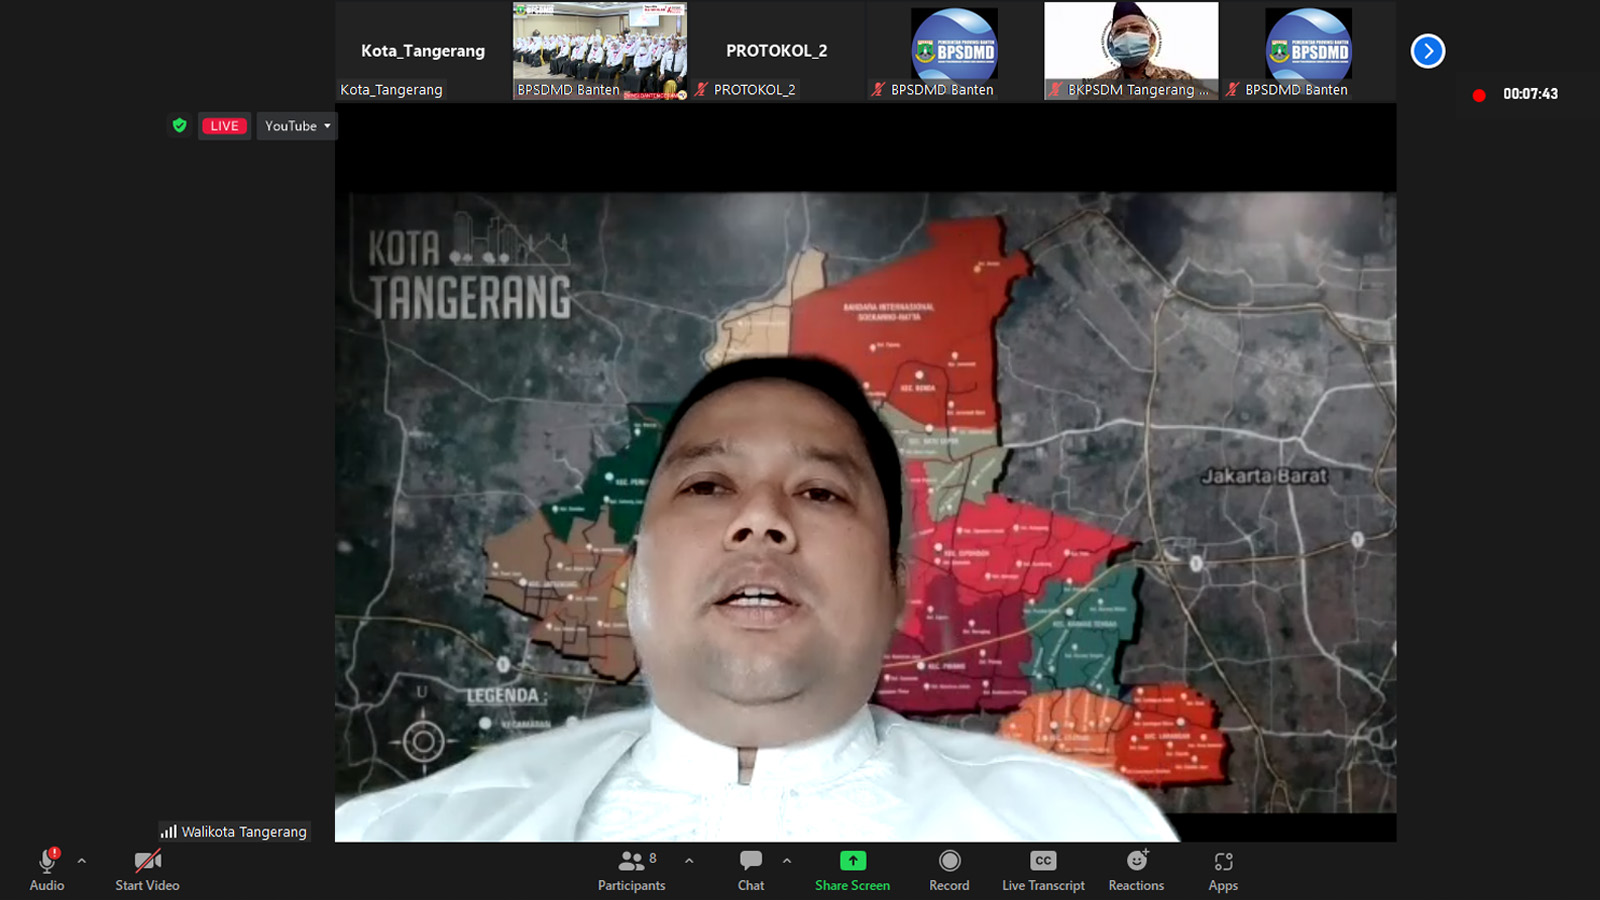Image resolution: width=1600 pixels, height=900 pixels.
Task: Turn on camera with Start Video
Action: [147, 868]
